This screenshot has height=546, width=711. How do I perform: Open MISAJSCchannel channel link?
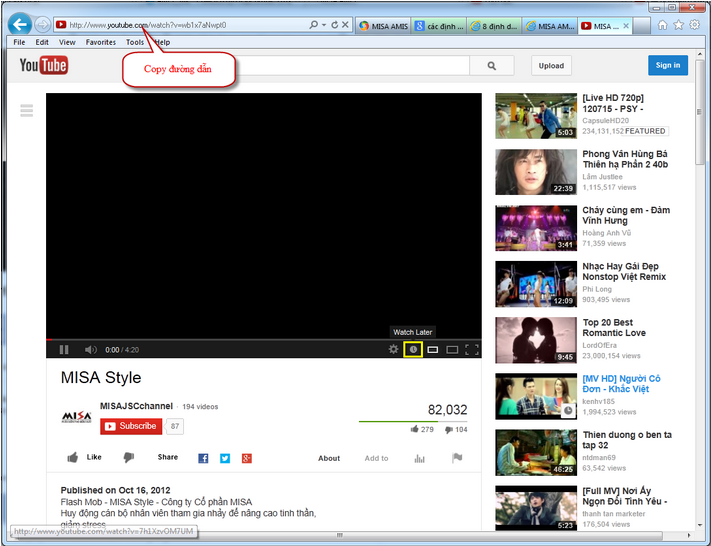(x=136, y=406)
